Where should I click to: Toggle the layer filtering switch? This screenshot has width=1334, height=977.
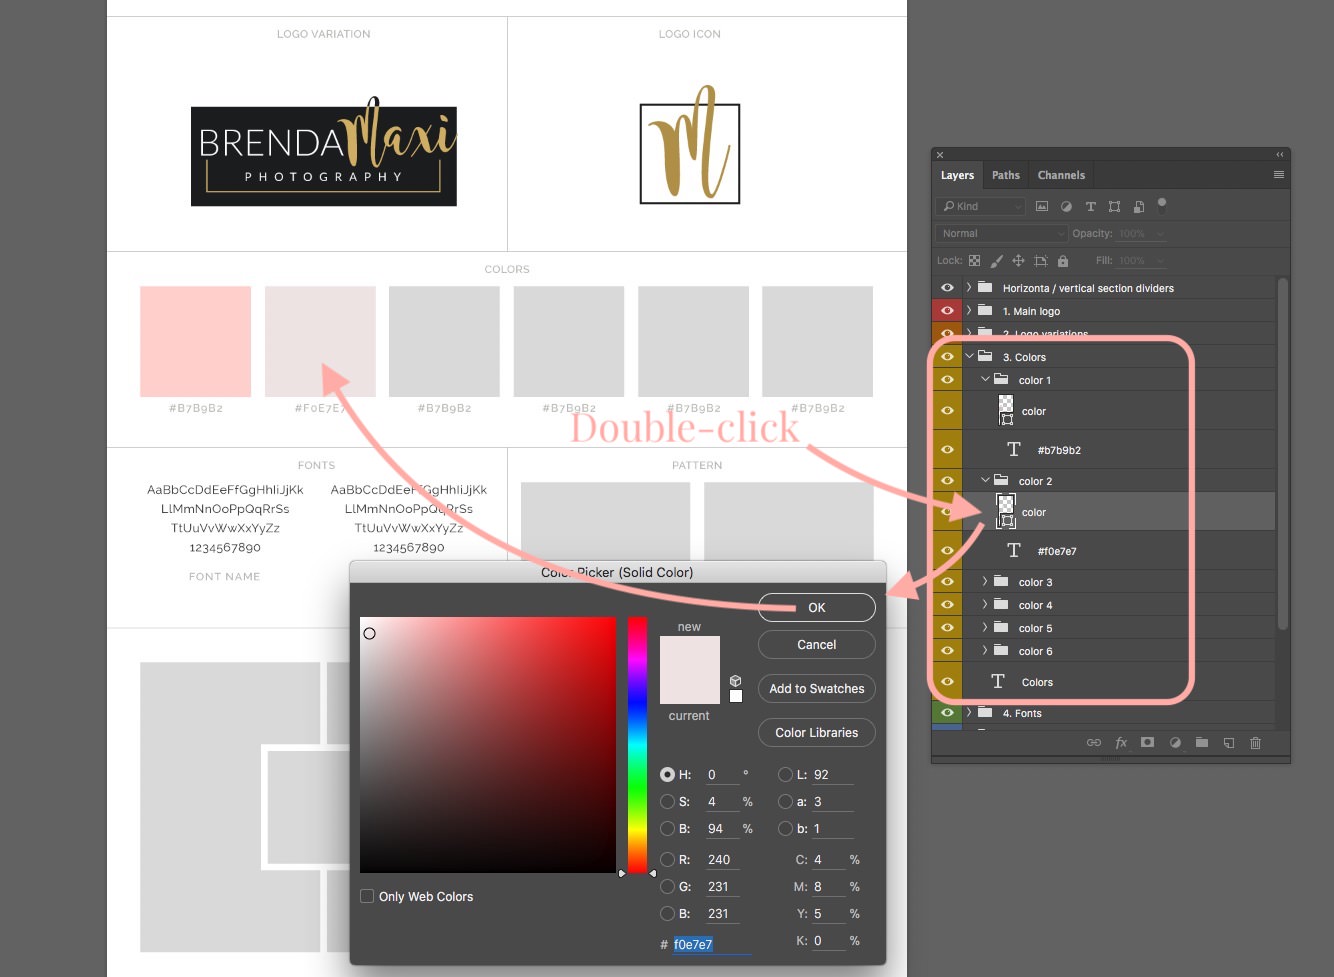1162,204
